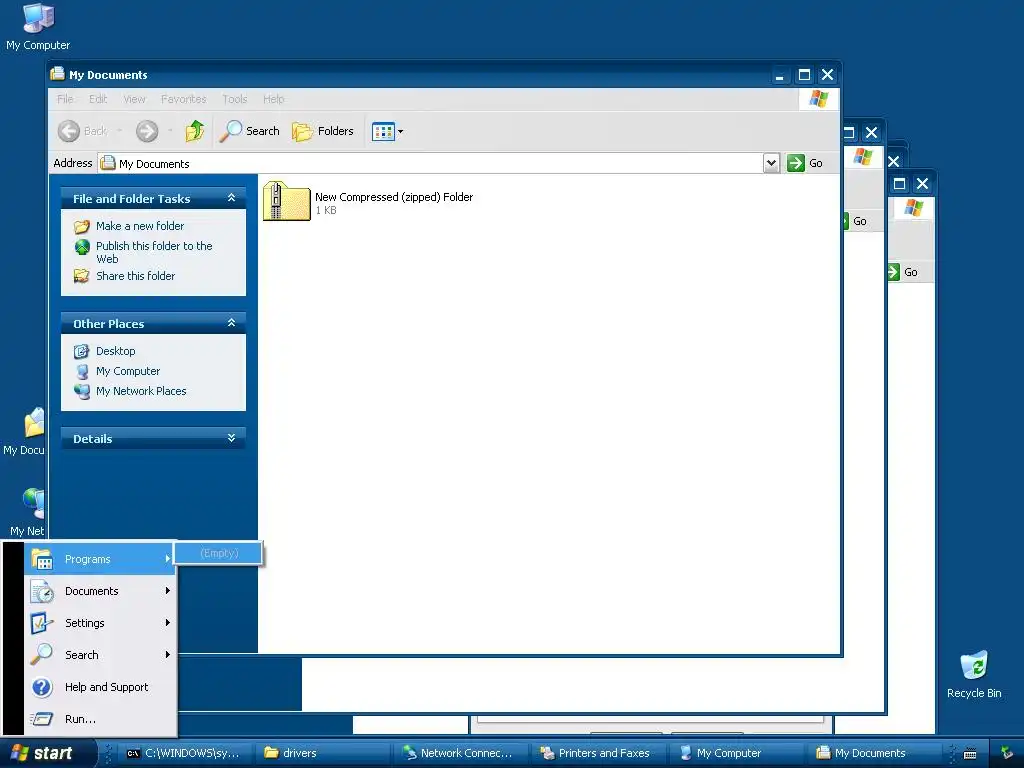Open the View menu
Screen dimensions: 1024x768
click(134, 99)
